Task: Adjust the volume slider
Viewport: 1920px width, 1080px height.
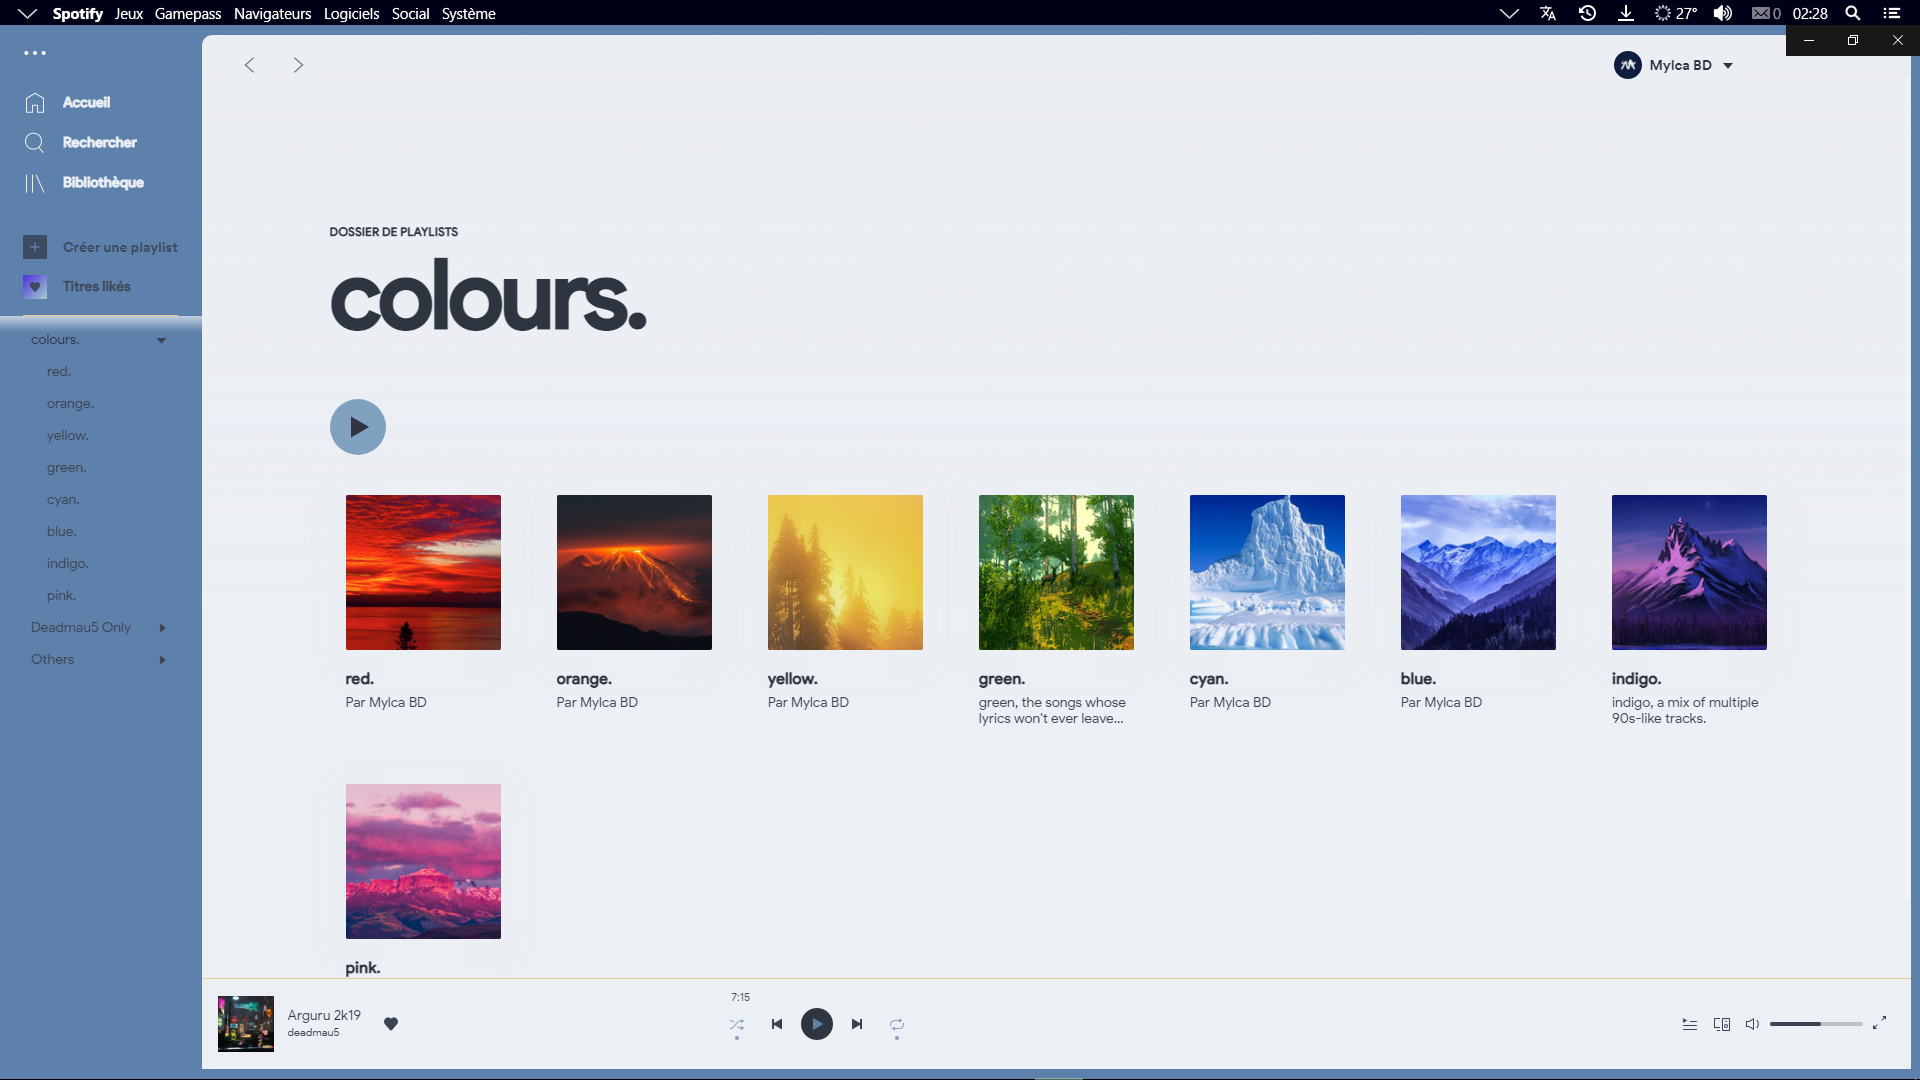Action: (1815, 1024)
